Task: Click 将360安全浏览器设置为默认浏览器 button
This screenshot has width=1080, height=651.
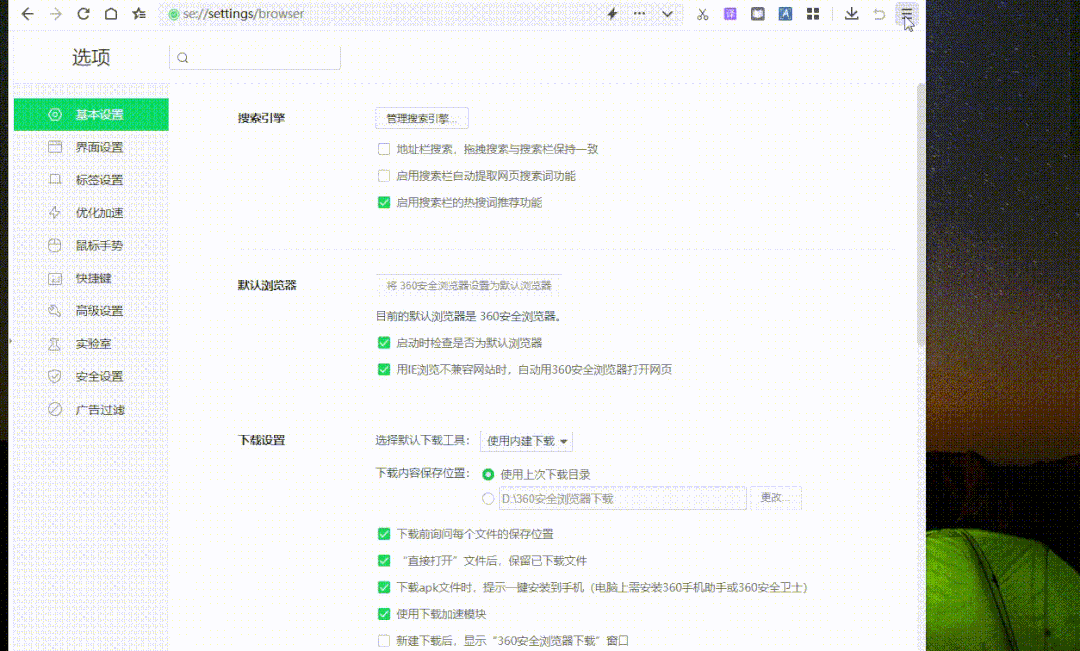Action: [x=468, y=285]
